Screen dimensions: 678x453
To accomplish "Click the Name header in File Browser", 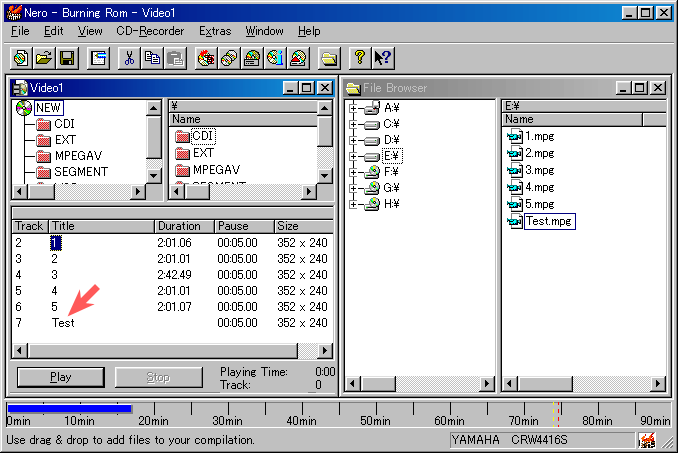I will [x=572, y=119].
